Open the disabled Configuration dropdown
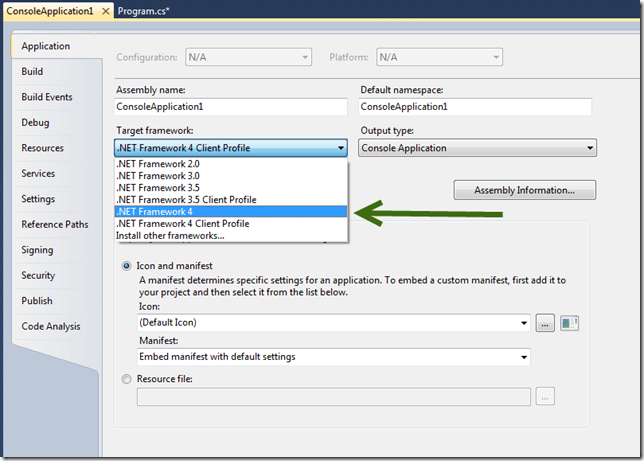 tap(248, 57)
